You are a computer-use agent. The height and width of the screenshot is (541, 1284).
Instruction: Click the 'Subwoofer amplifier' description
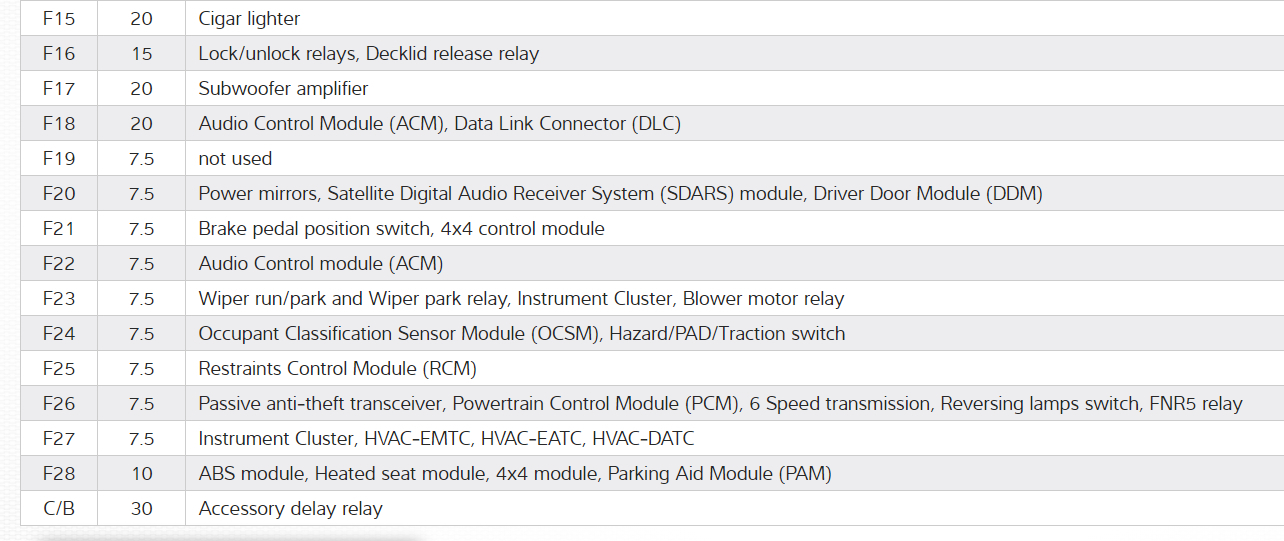[283, 89]
